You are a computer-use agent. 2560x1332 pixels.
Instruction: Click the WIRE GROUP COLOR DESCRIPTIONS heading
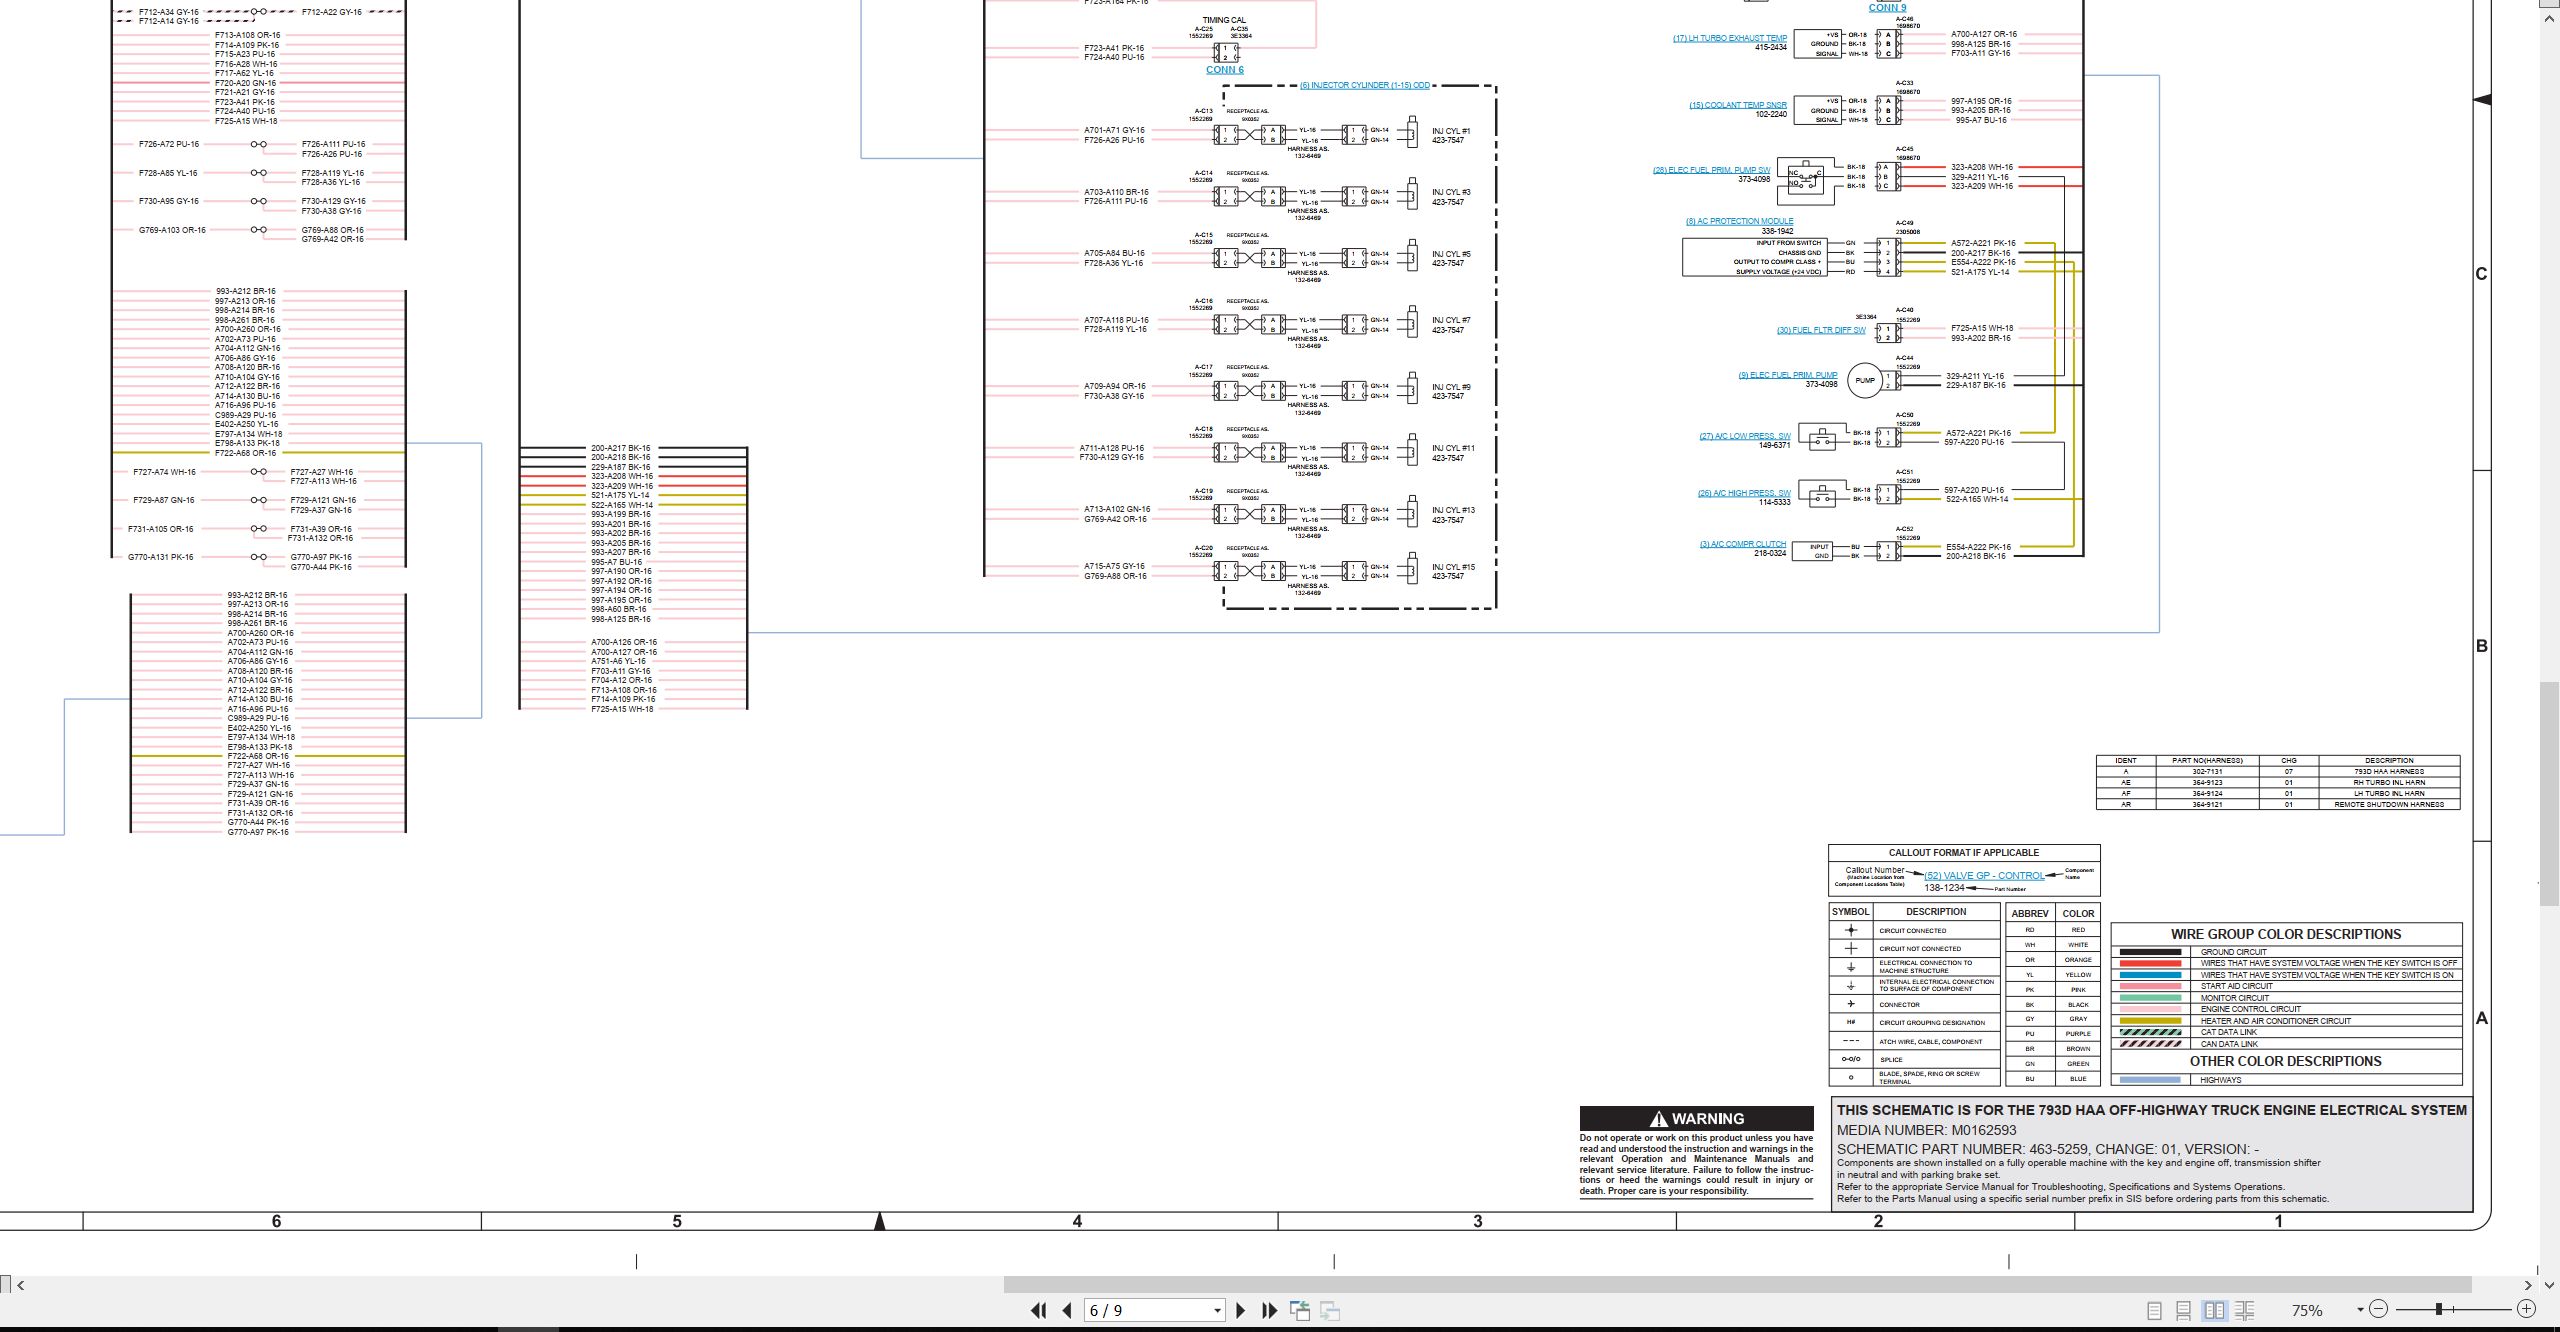point(2286,934)
